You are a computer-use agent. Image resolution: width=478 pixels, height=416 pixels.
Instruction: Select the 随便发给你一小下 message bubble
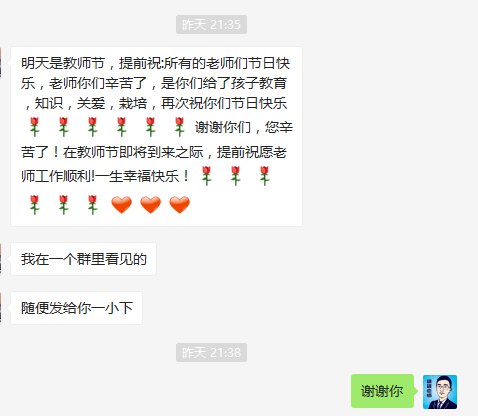tap(76, 308)
